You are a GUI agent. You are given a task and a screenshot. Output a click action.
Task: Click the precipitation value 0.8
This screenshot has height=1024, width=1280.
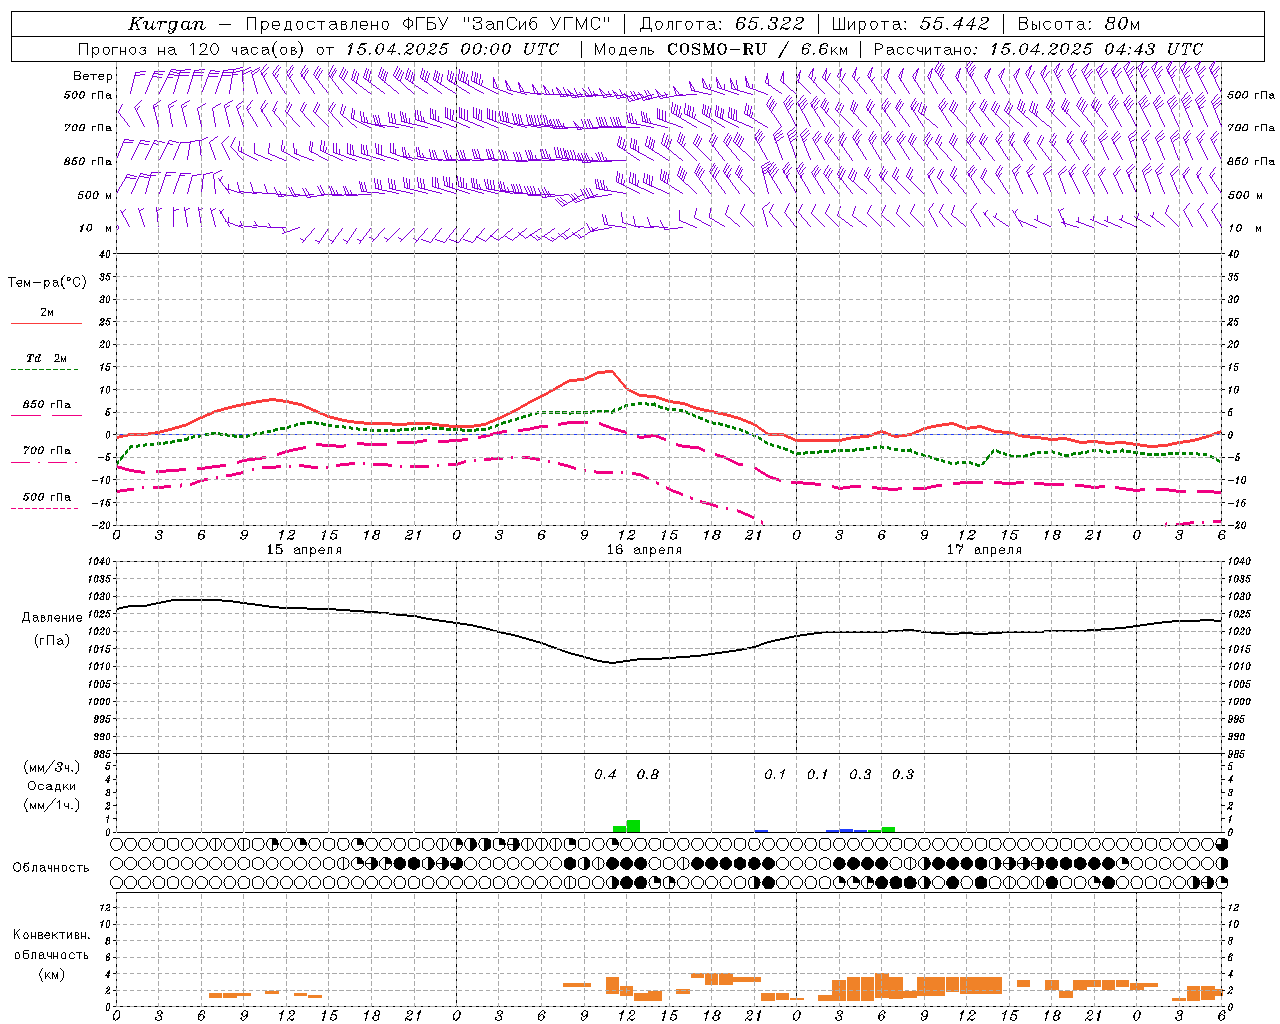[648, 774]
